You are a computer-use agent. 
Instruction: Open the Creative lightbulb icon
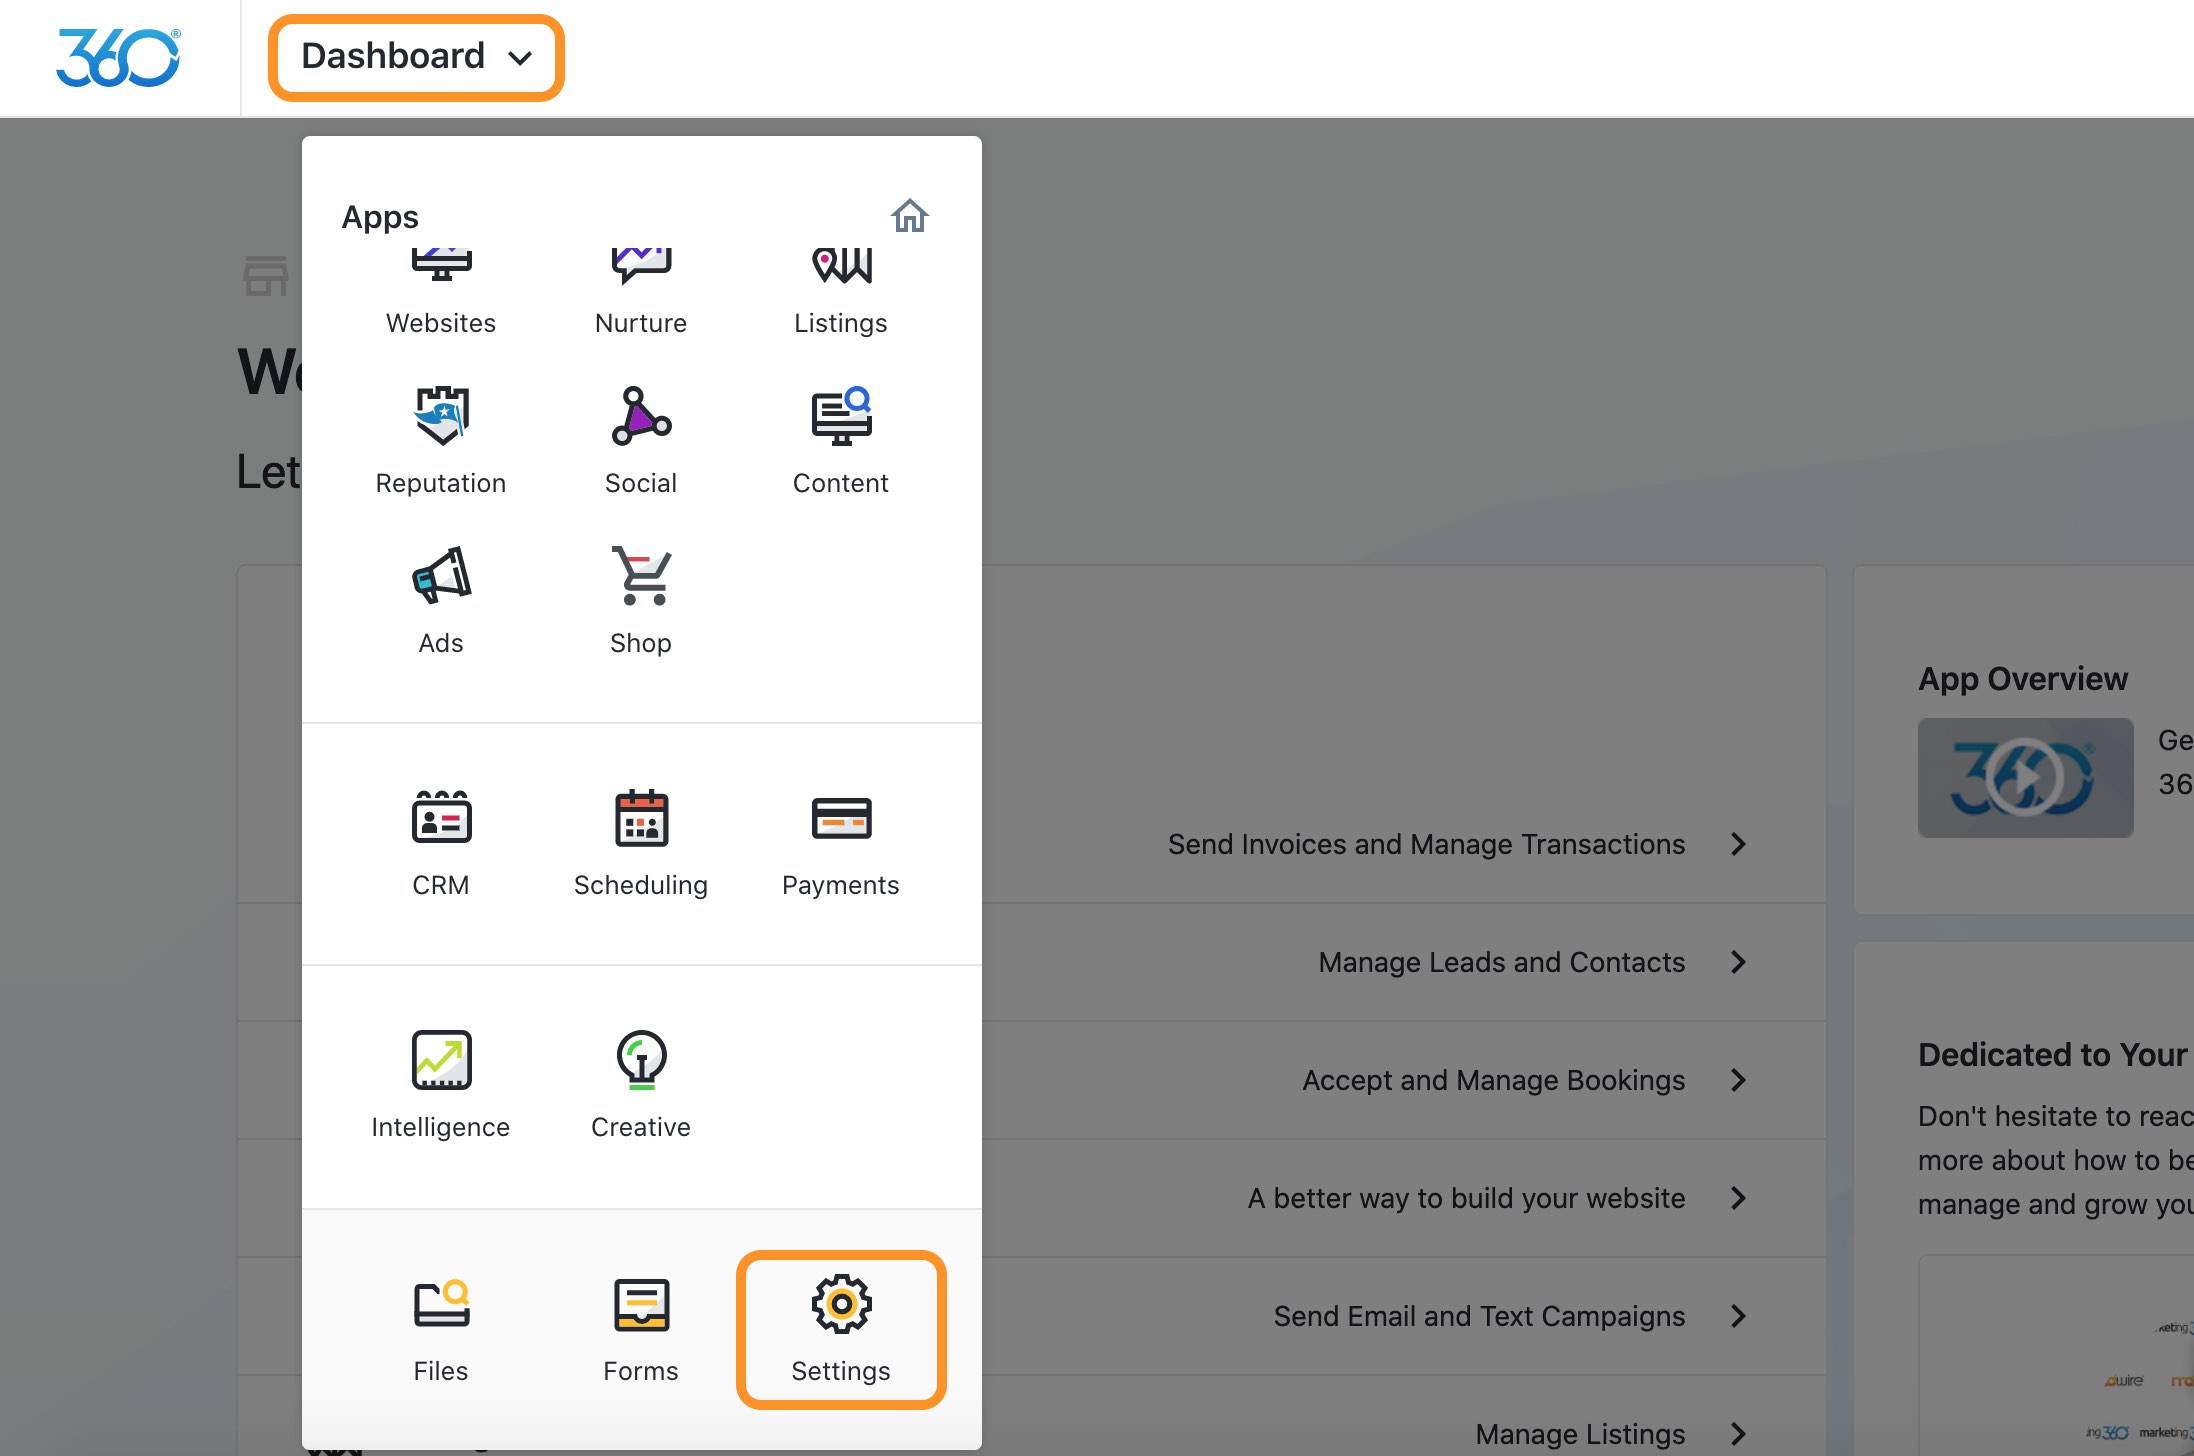(641, 1060)
